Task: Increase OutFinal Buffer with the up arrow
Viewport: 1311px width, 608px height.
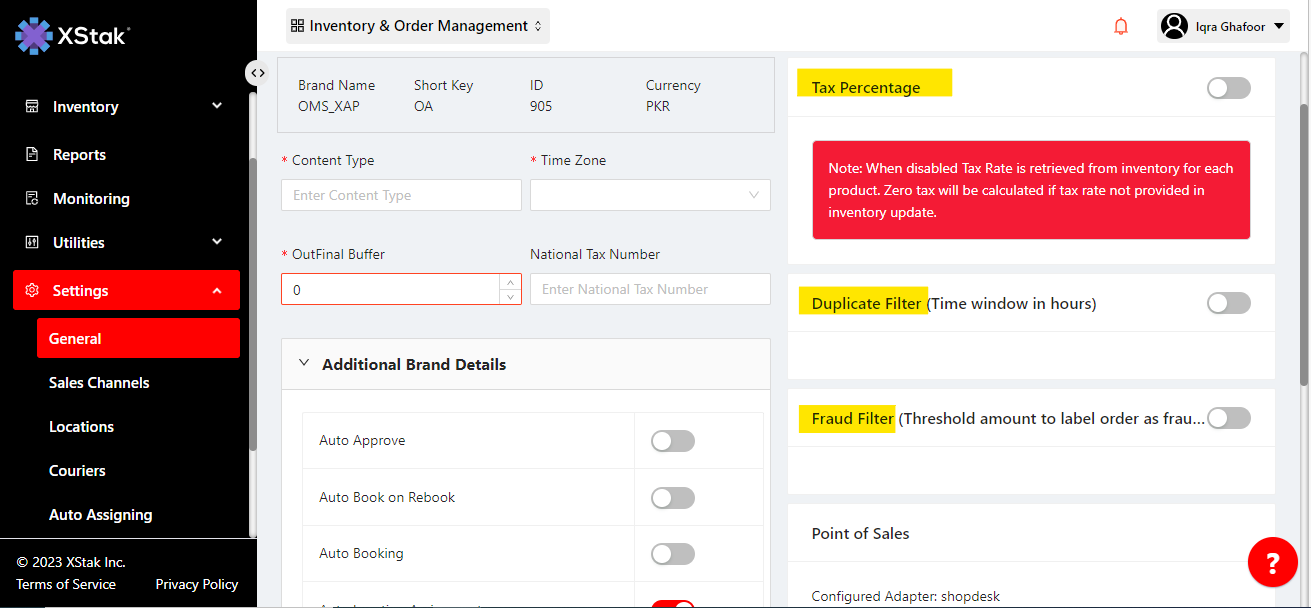Action: pos(510,282)
